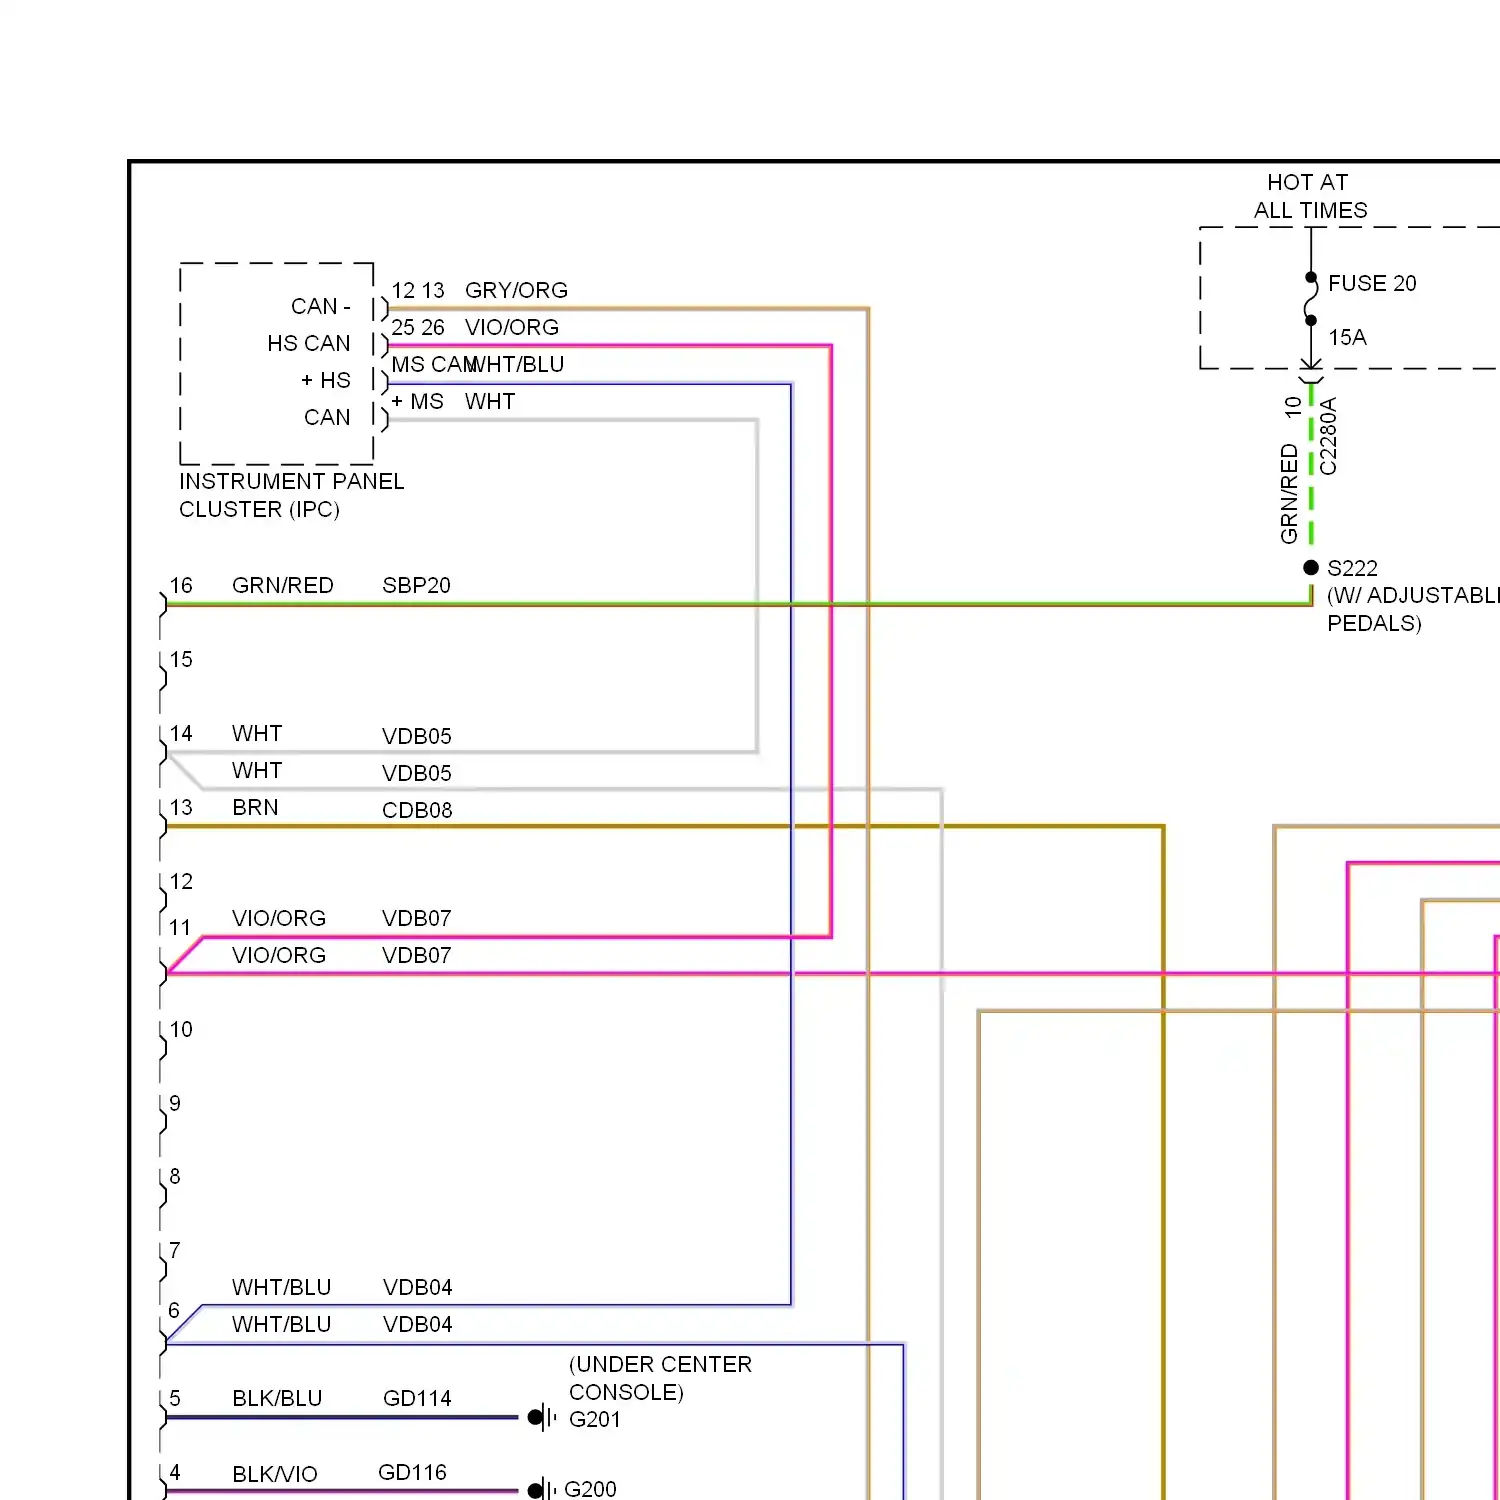Select the upper "VDB04" circuit code
This screenshot has width=1500, height=1500.
tap(418, 1287)
